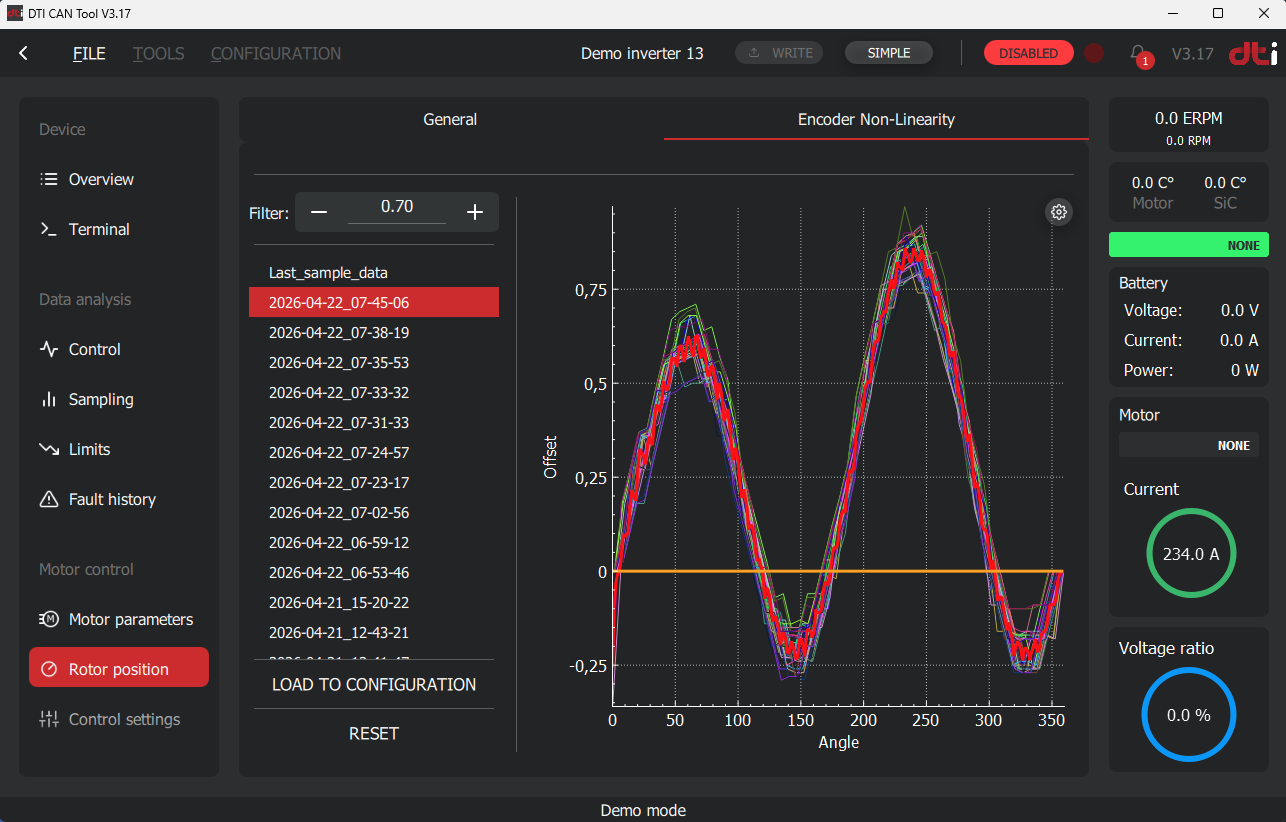Open Terminal in the sidebar

tap(119, 229)
